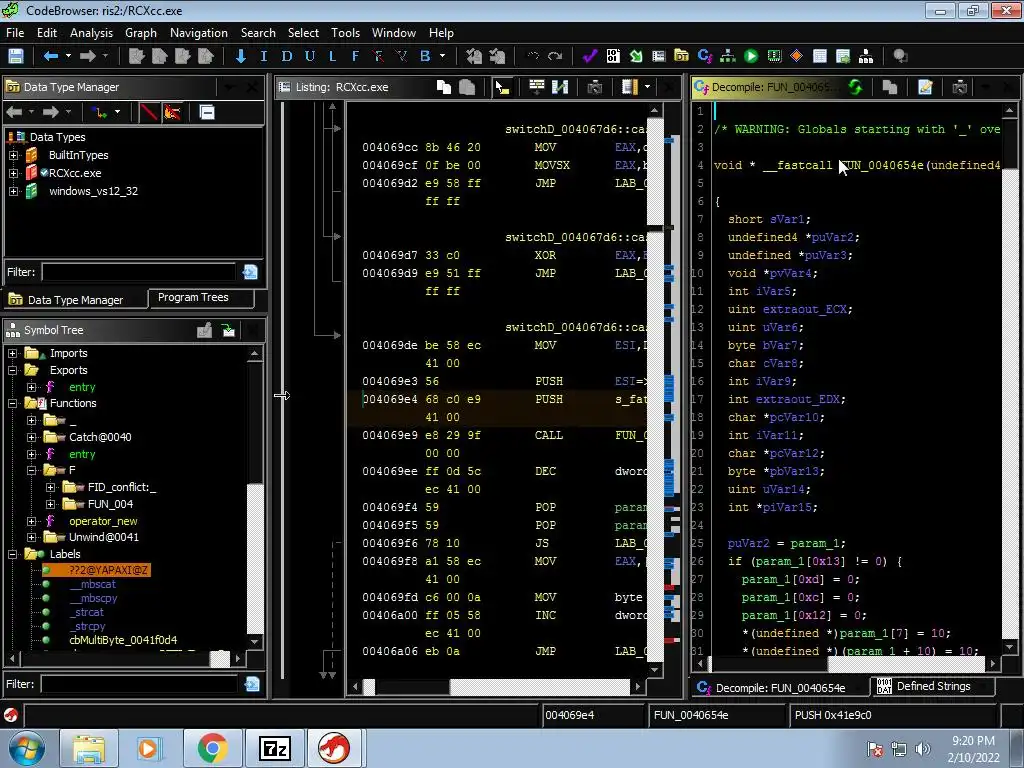Screen dimensions: 1024x768
Task: Jump to next label using 'L' icon
Action: [332, 56]
